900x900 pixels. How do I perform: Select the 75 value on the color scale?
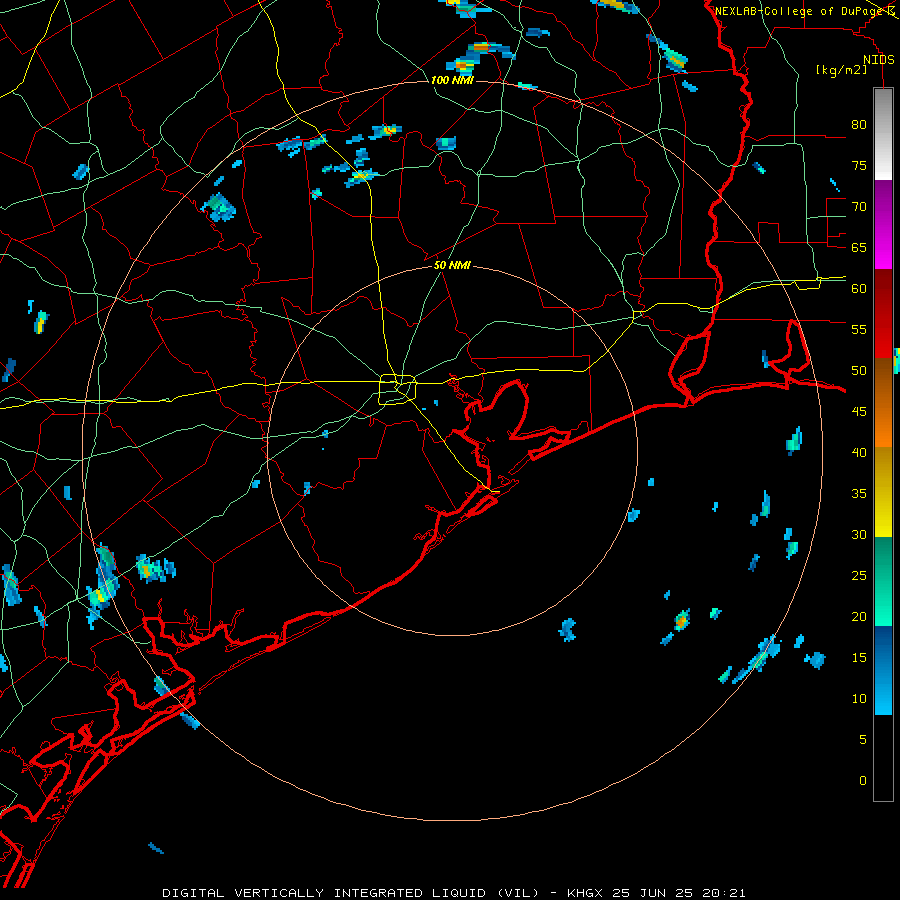tap(859, 165)
